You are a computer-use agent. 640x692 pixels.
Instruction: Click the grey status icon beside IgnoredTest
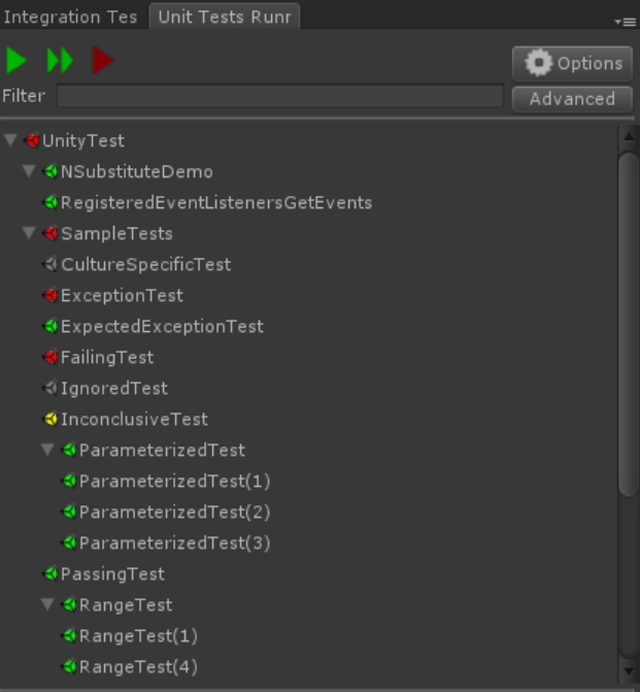50,389
